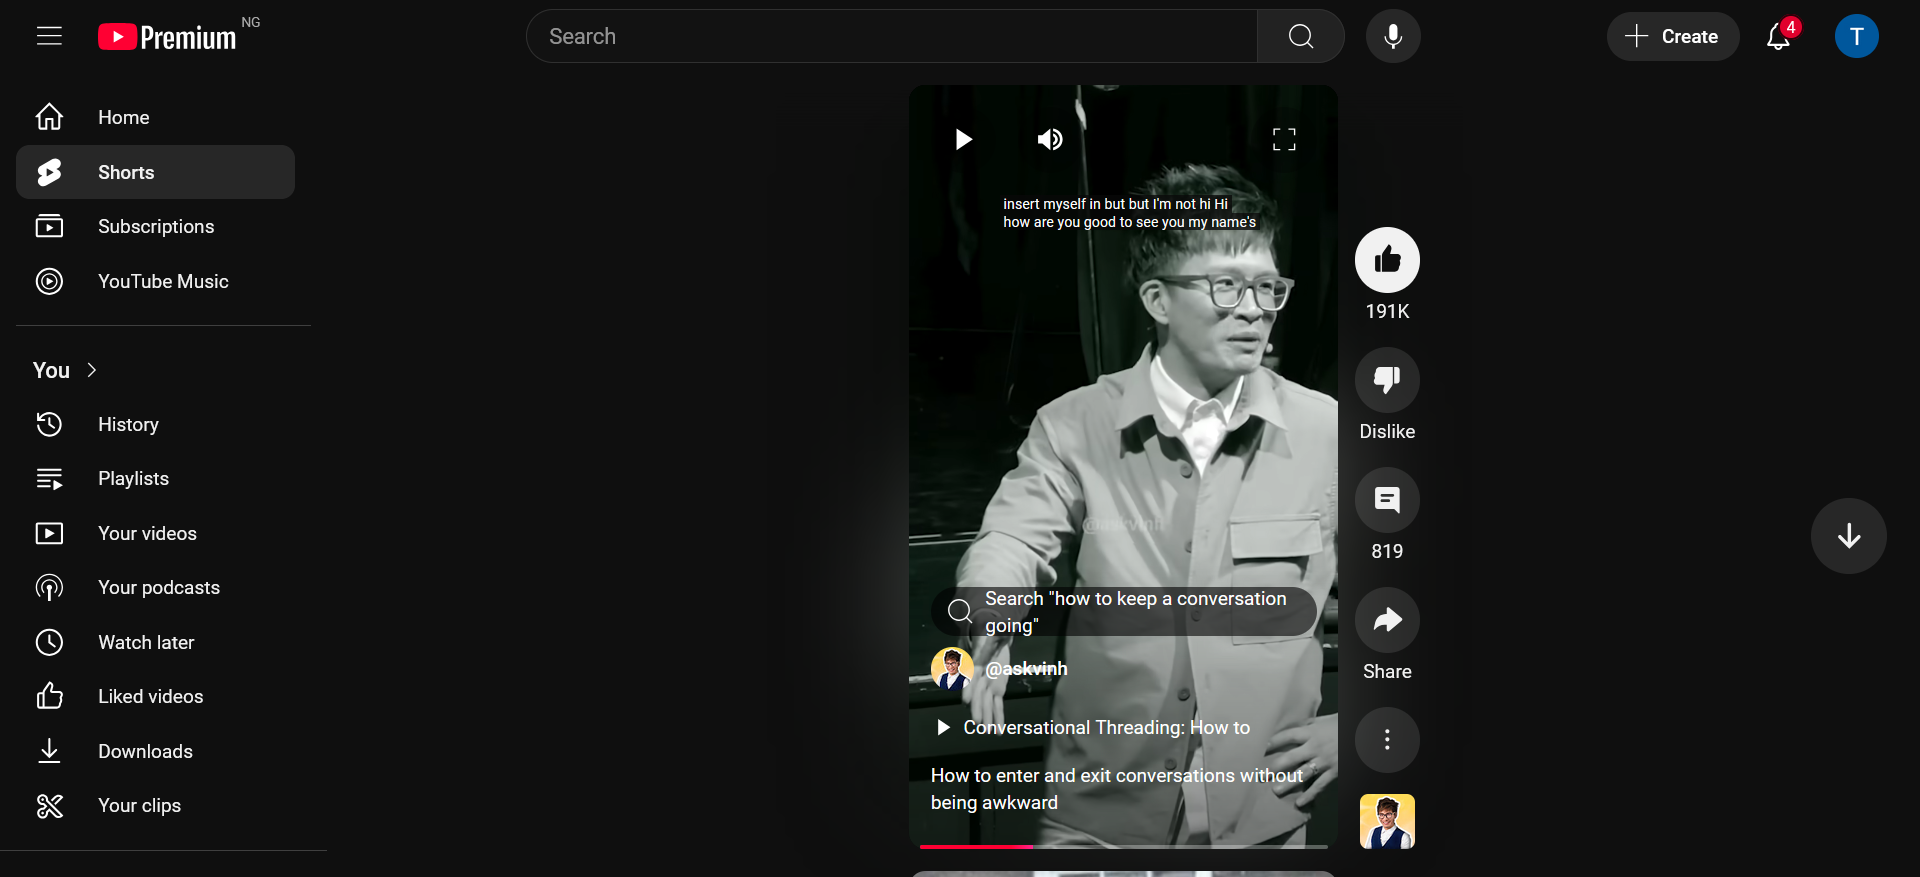Open Playlists page

coord(155,478)
